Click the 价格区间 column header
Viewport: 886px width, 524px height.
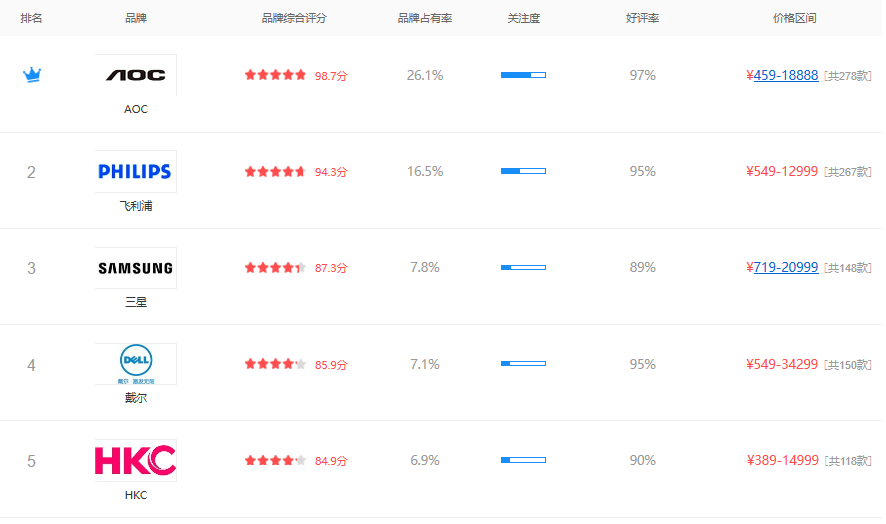(795, 18)
